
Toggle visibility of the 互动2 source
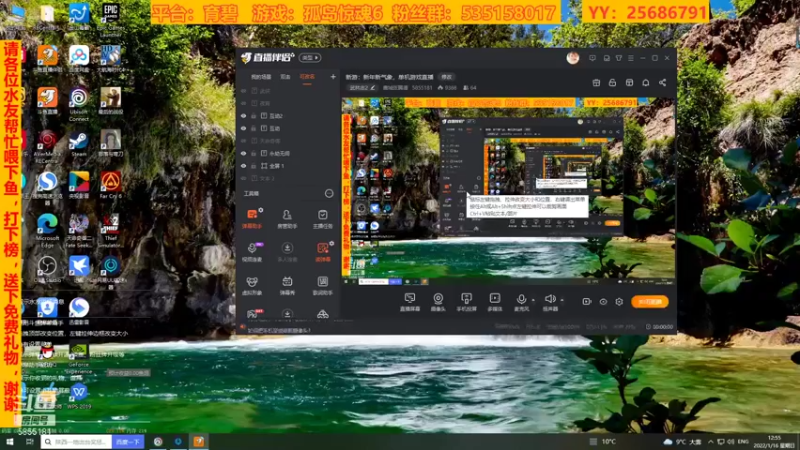(243, 116)
